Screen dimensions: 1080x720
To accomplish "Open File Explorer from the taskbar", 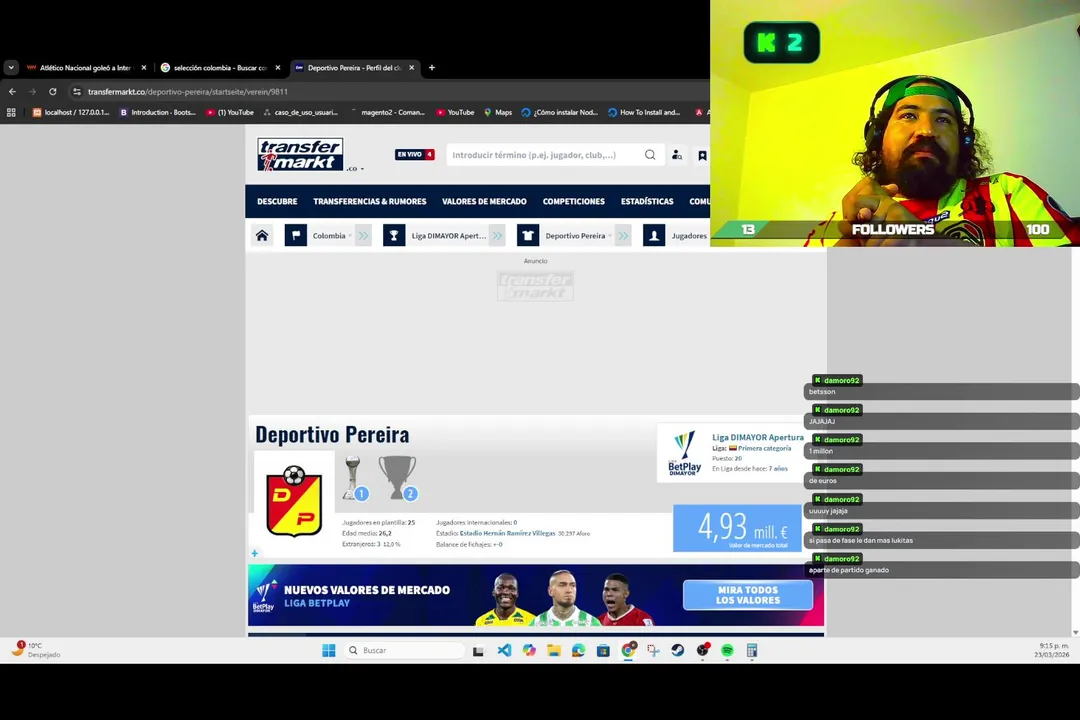I will (x=554, y=650).
